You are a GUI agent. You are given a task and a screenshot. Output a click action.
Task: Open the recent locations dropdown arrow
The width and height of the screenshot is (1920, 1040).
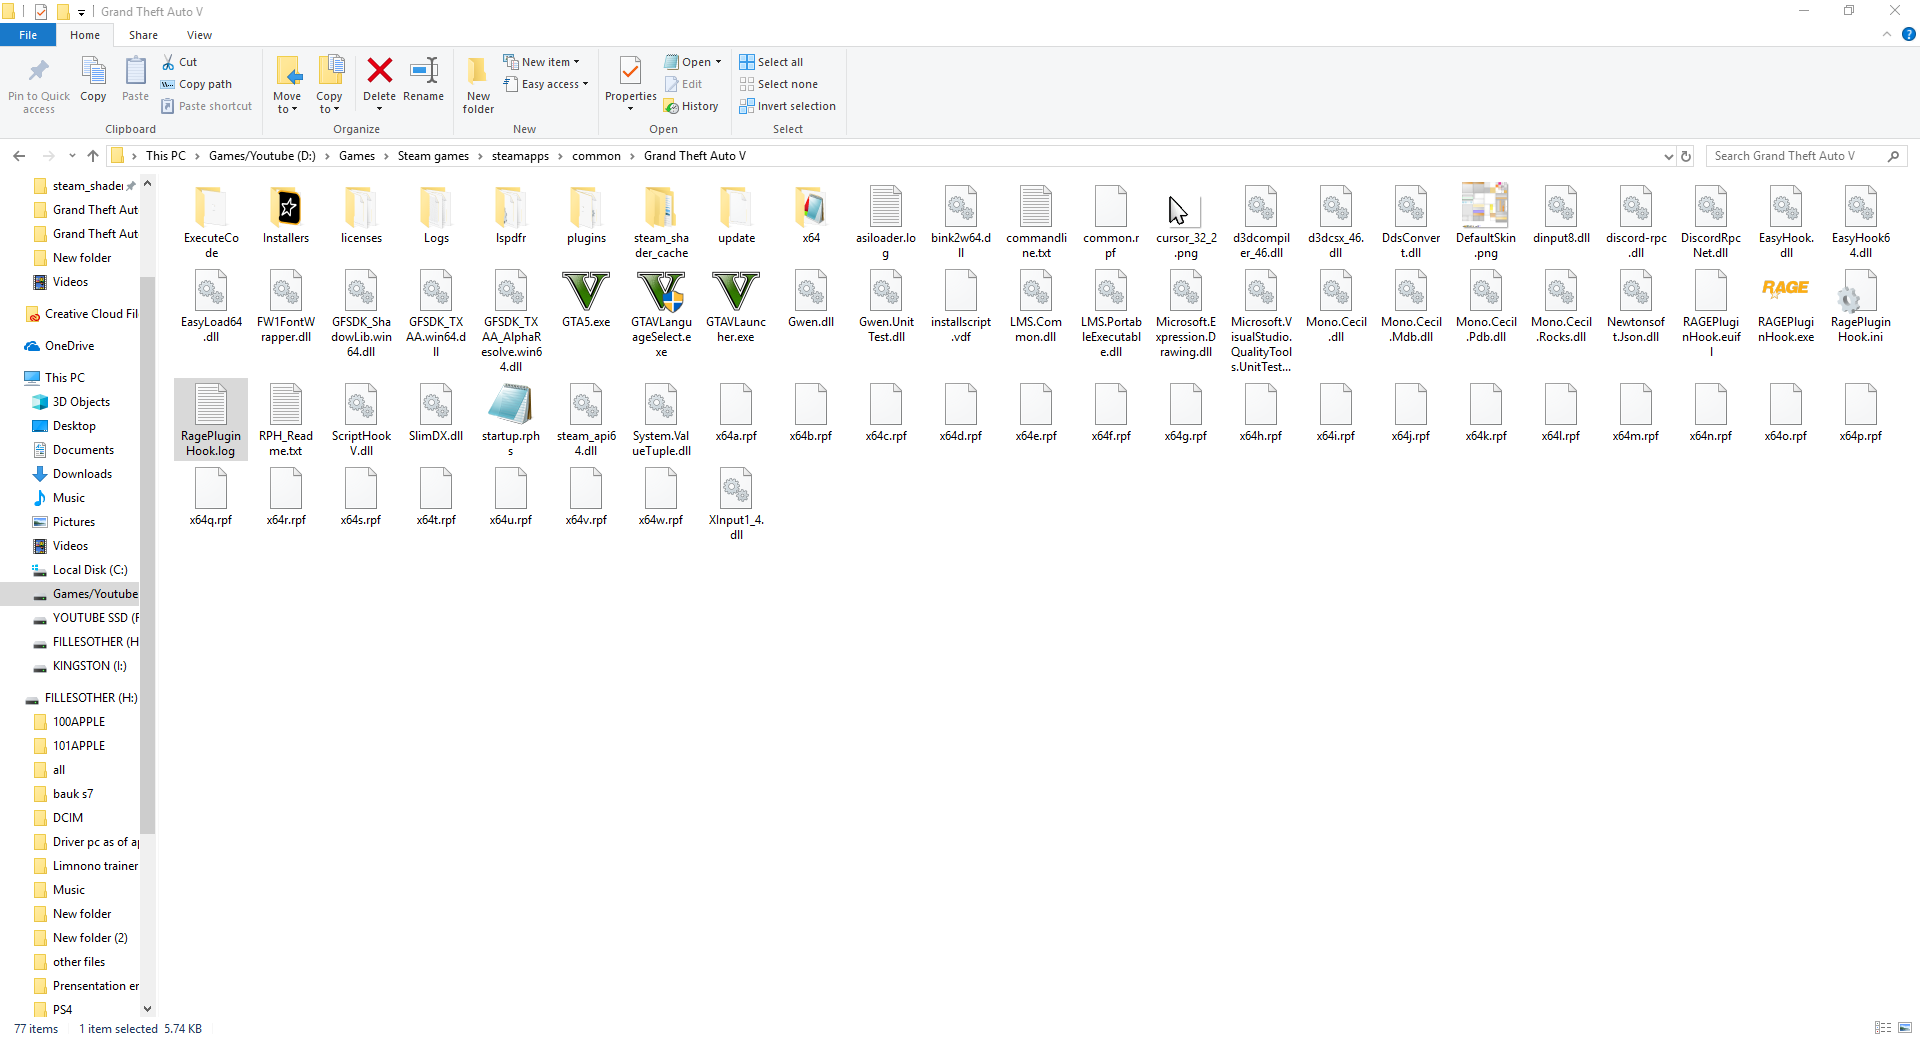pos(72,156)
